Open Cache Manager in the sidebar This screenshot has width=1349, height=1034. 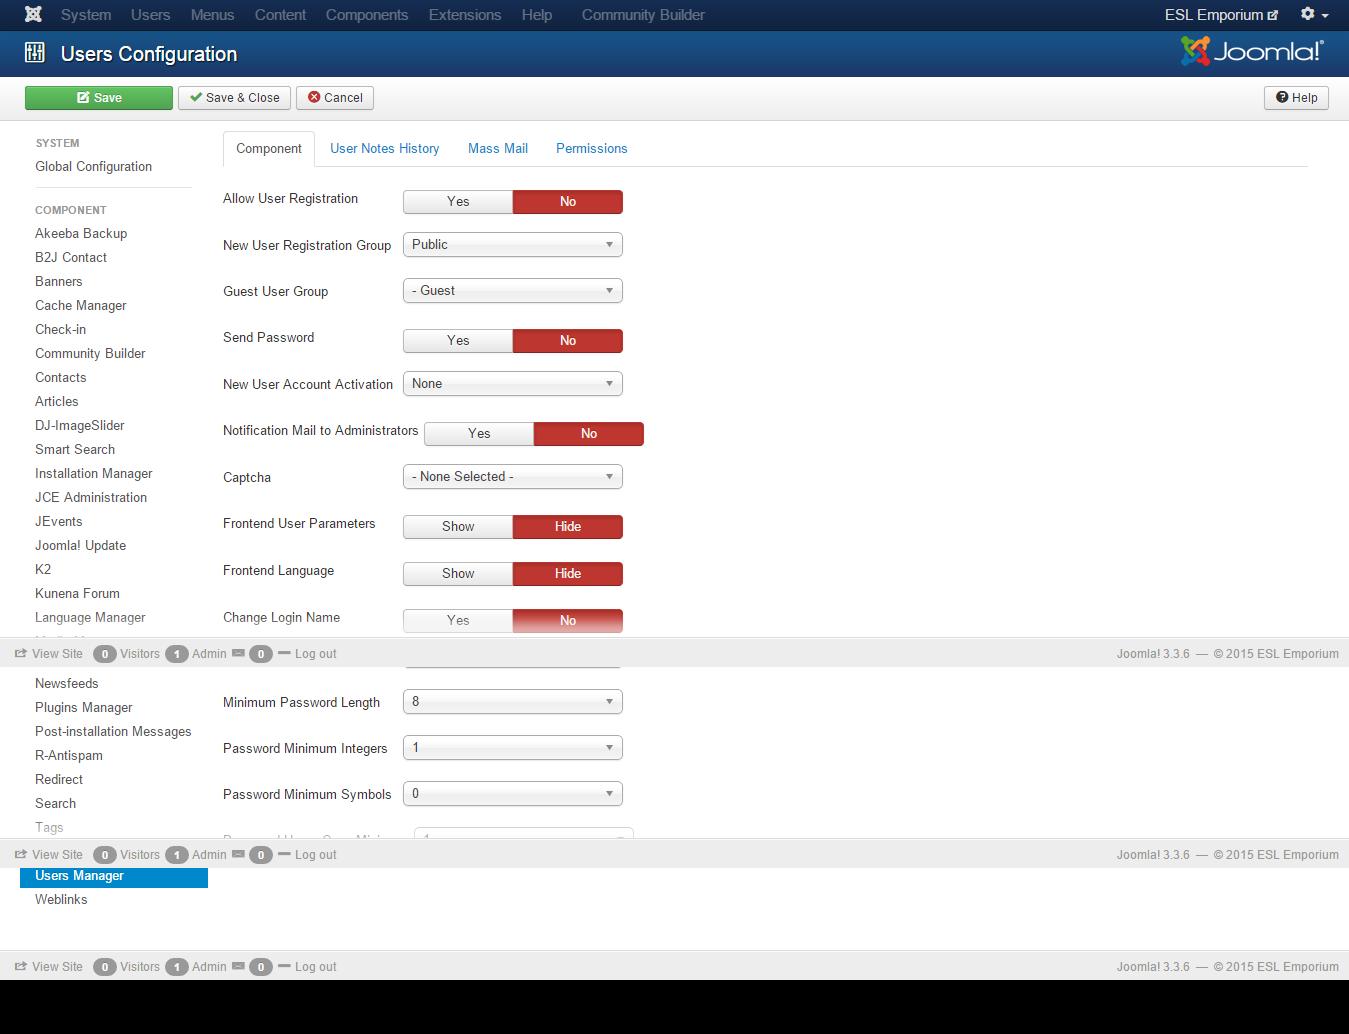point(81,306)
